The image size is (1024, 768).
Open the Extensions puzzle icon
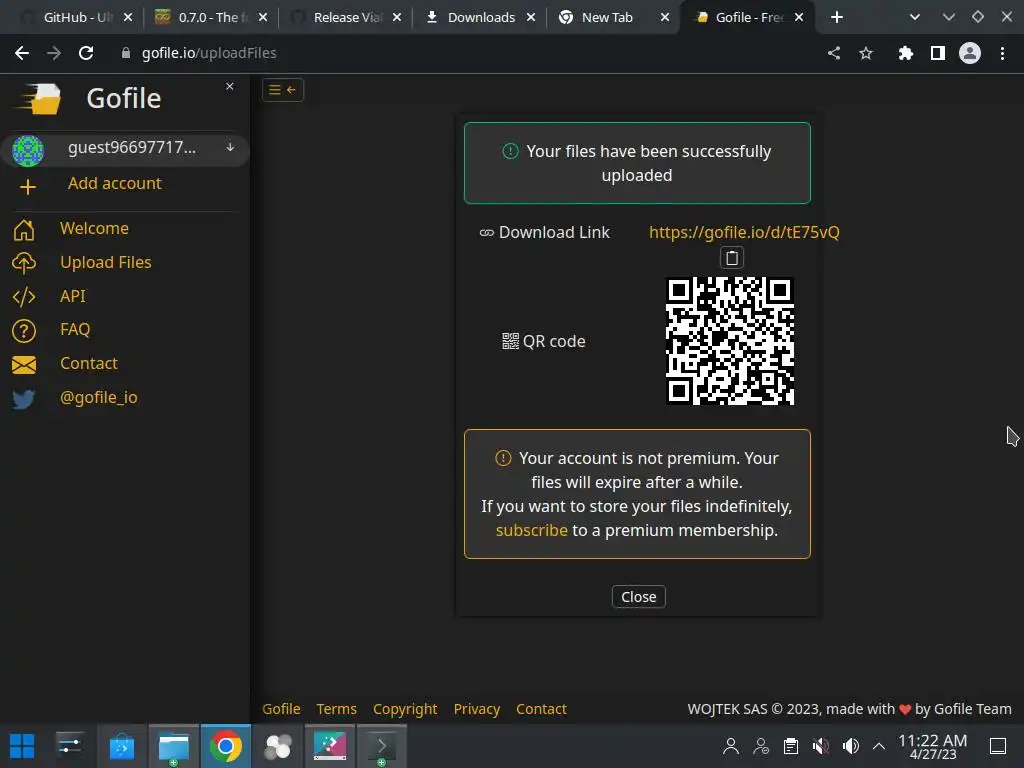(905, 53)
